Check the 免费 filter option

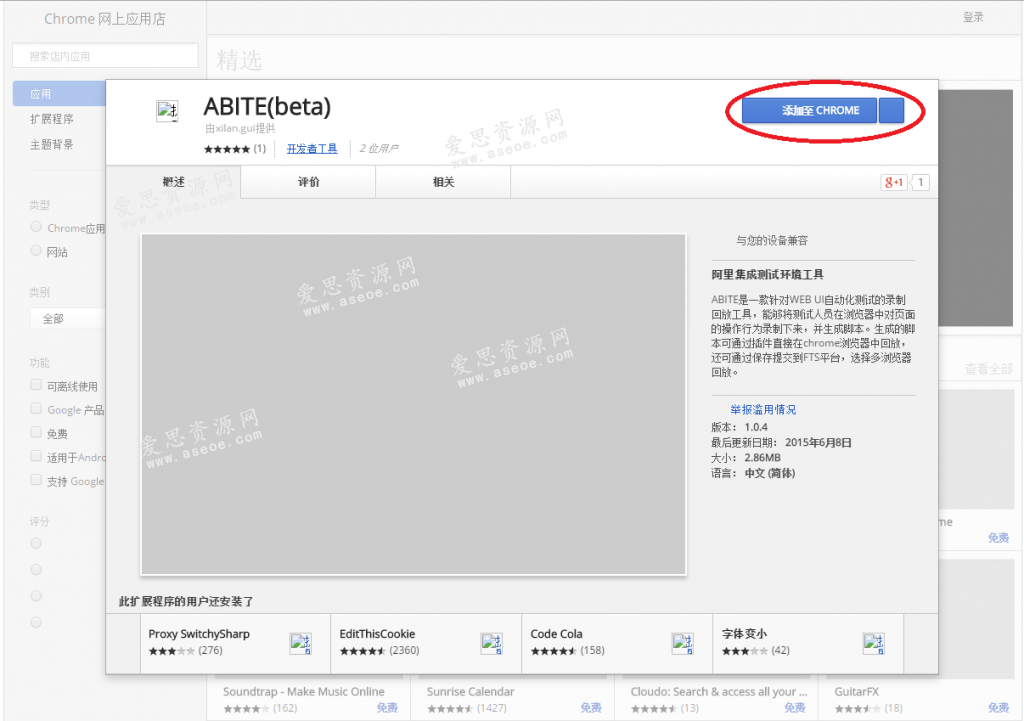[x=35, y=433]
